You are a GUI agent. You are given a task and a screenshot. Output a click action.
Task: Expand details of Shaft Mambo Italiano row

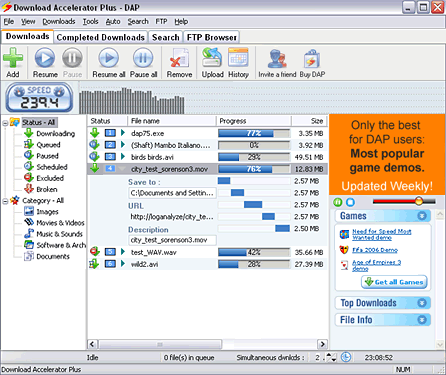click(123, 145)
